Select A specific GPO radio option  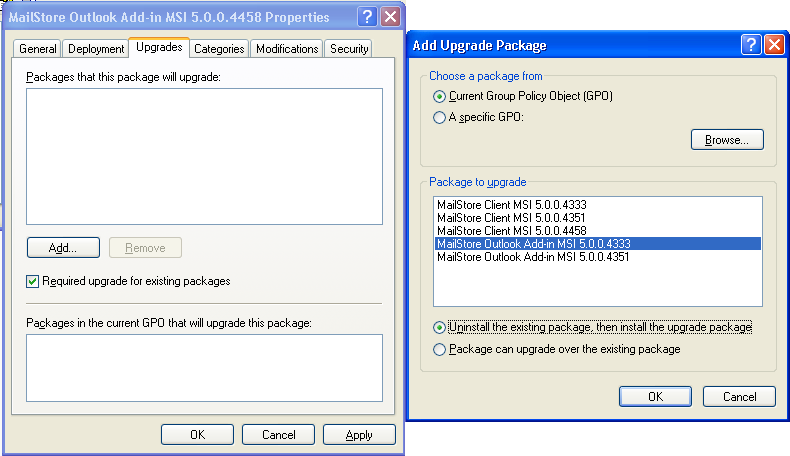(x=439, y=117)
